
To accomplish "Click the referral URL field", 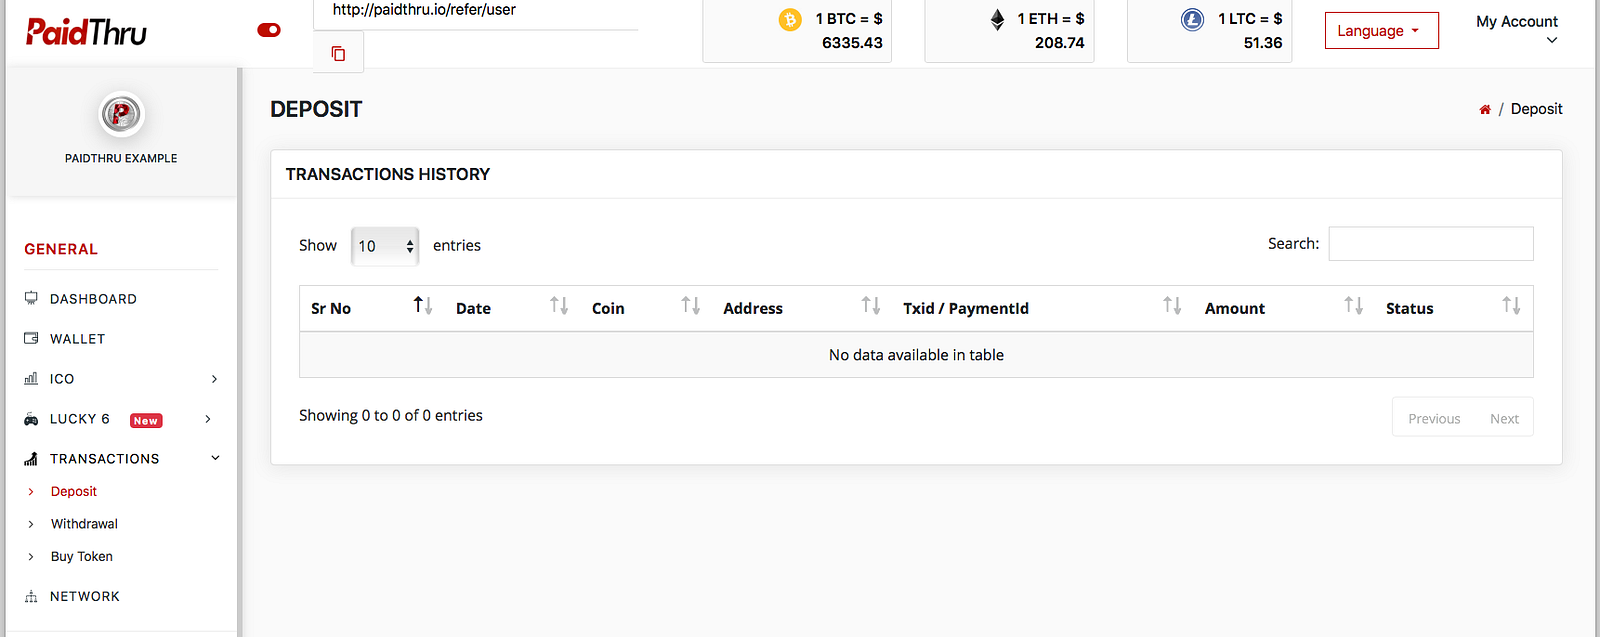I will [x=476, y=12].
